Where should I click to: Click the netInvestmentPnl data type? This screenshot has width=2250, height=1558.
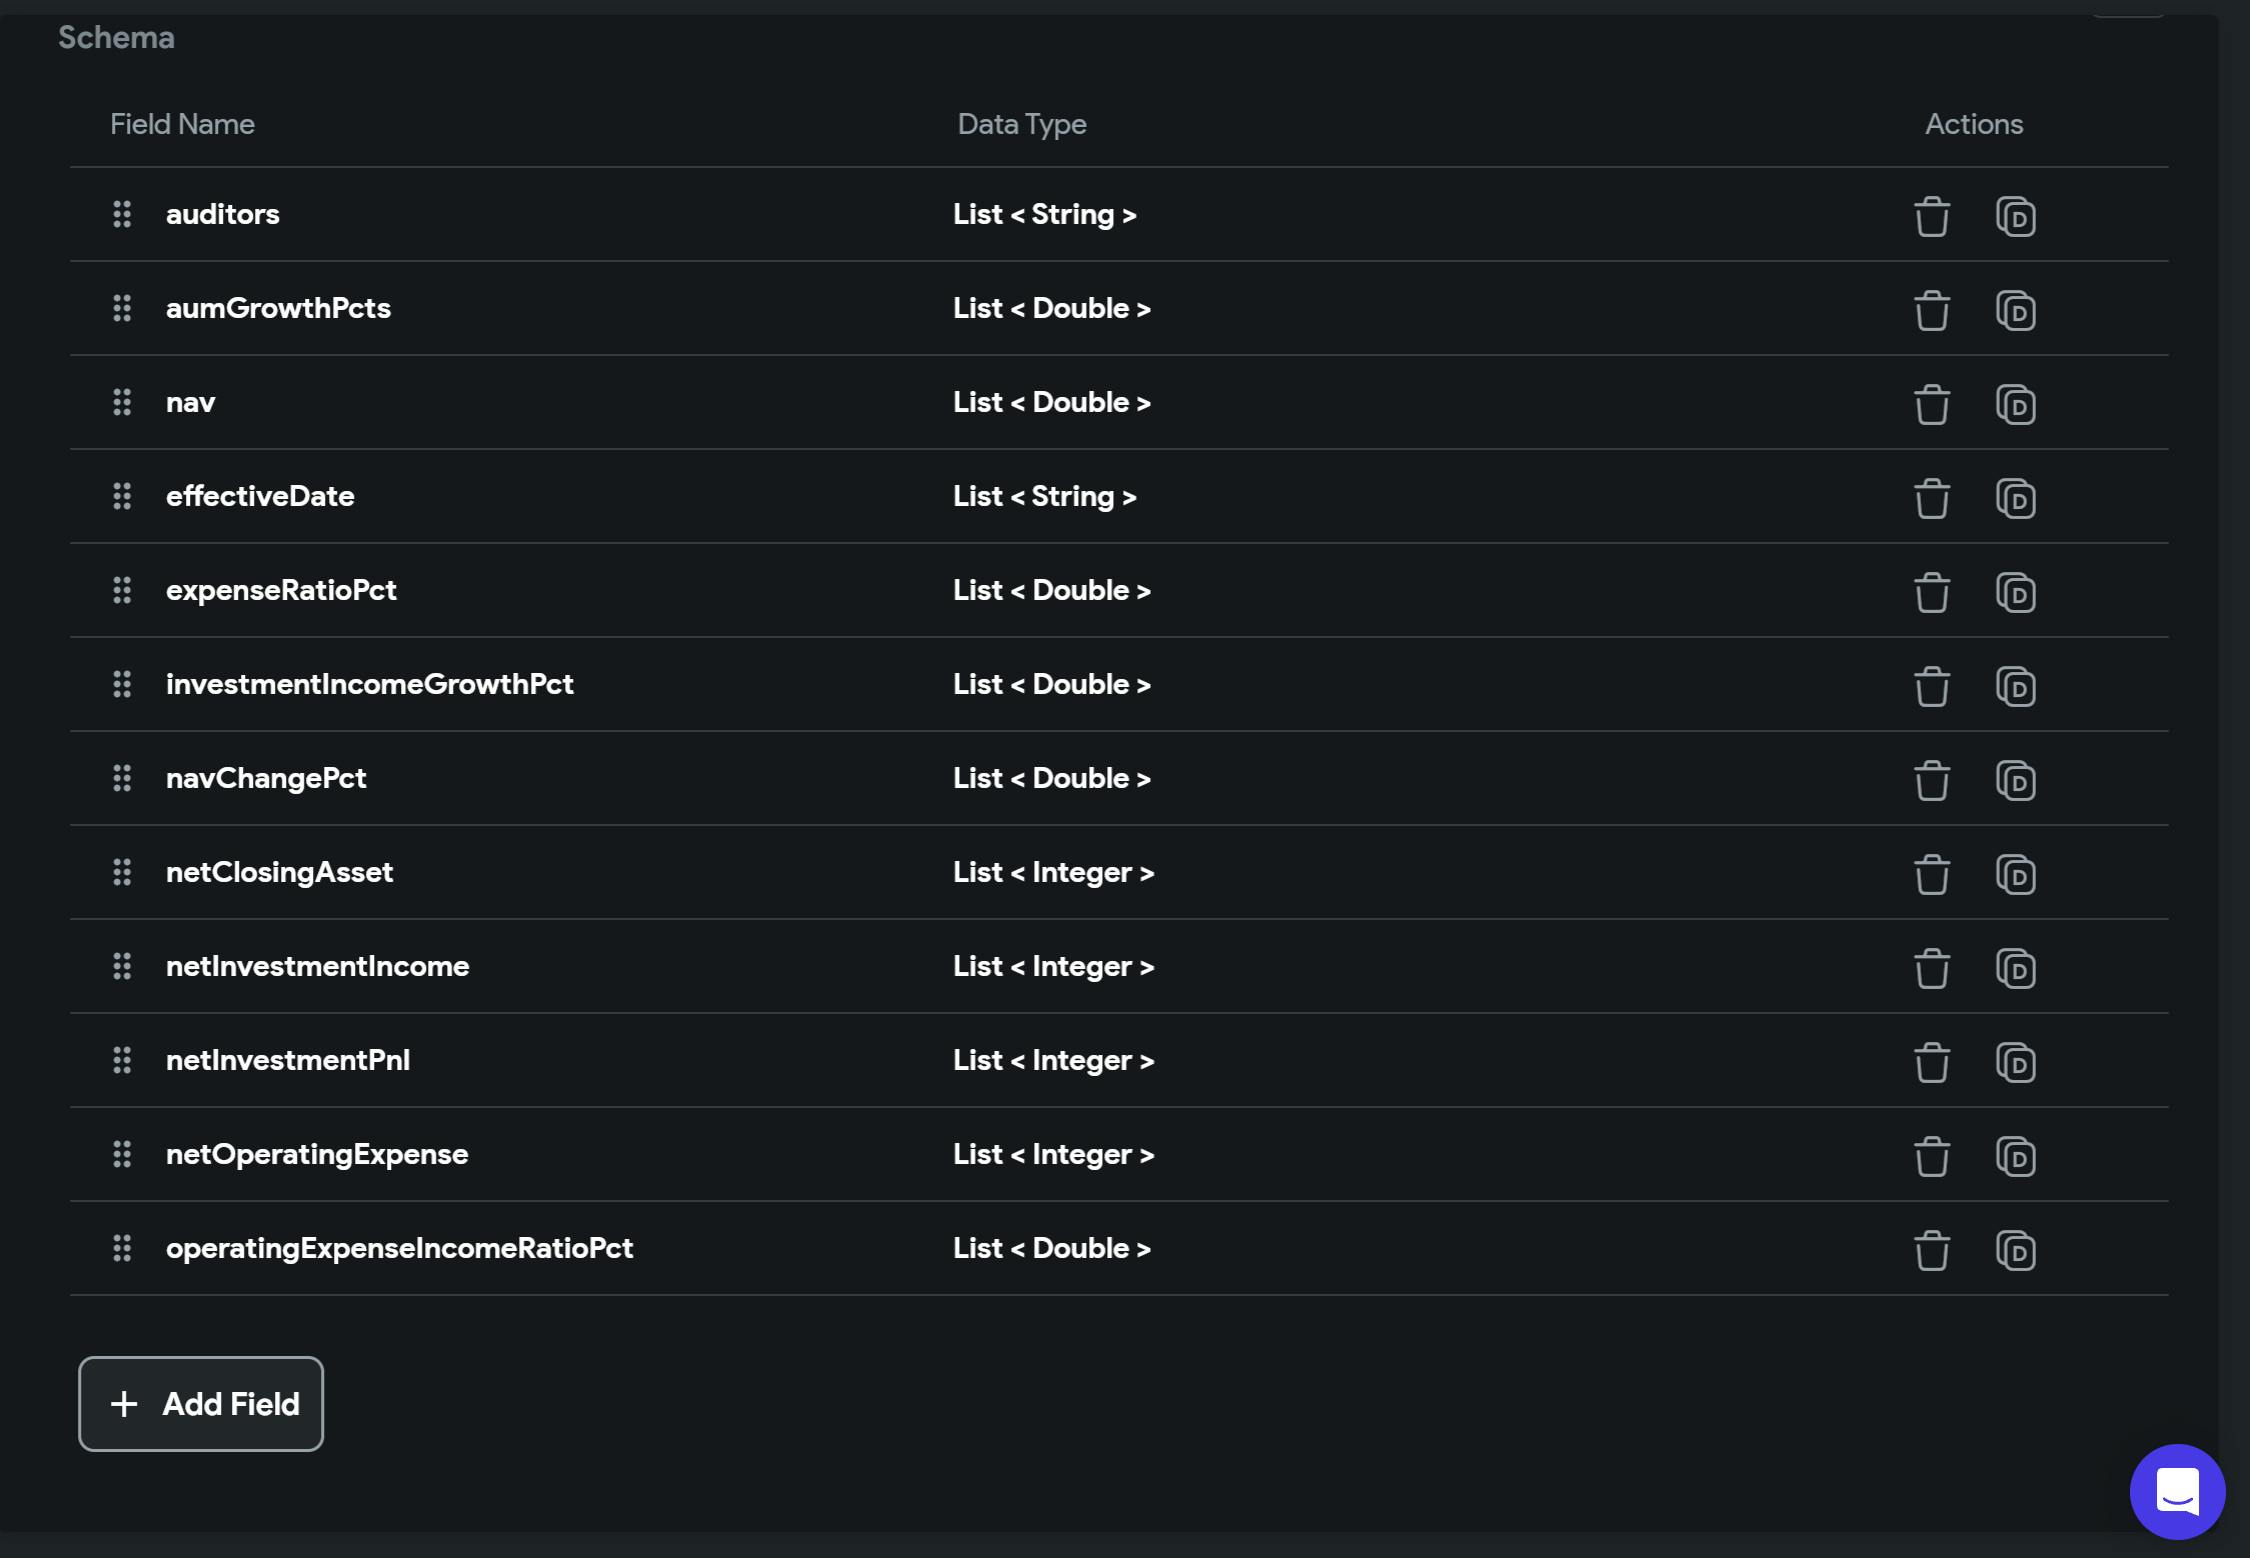1053,1060
